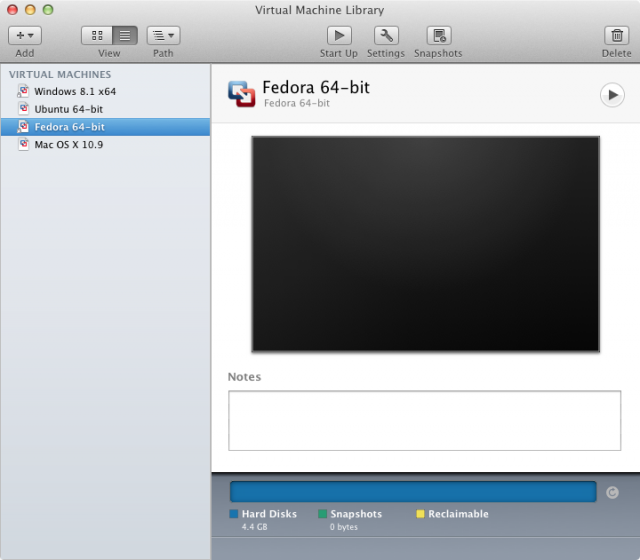640x560 pixels.
Task: Select Windows 8.1 x64 virtual machine
Action: click(105, 91)
